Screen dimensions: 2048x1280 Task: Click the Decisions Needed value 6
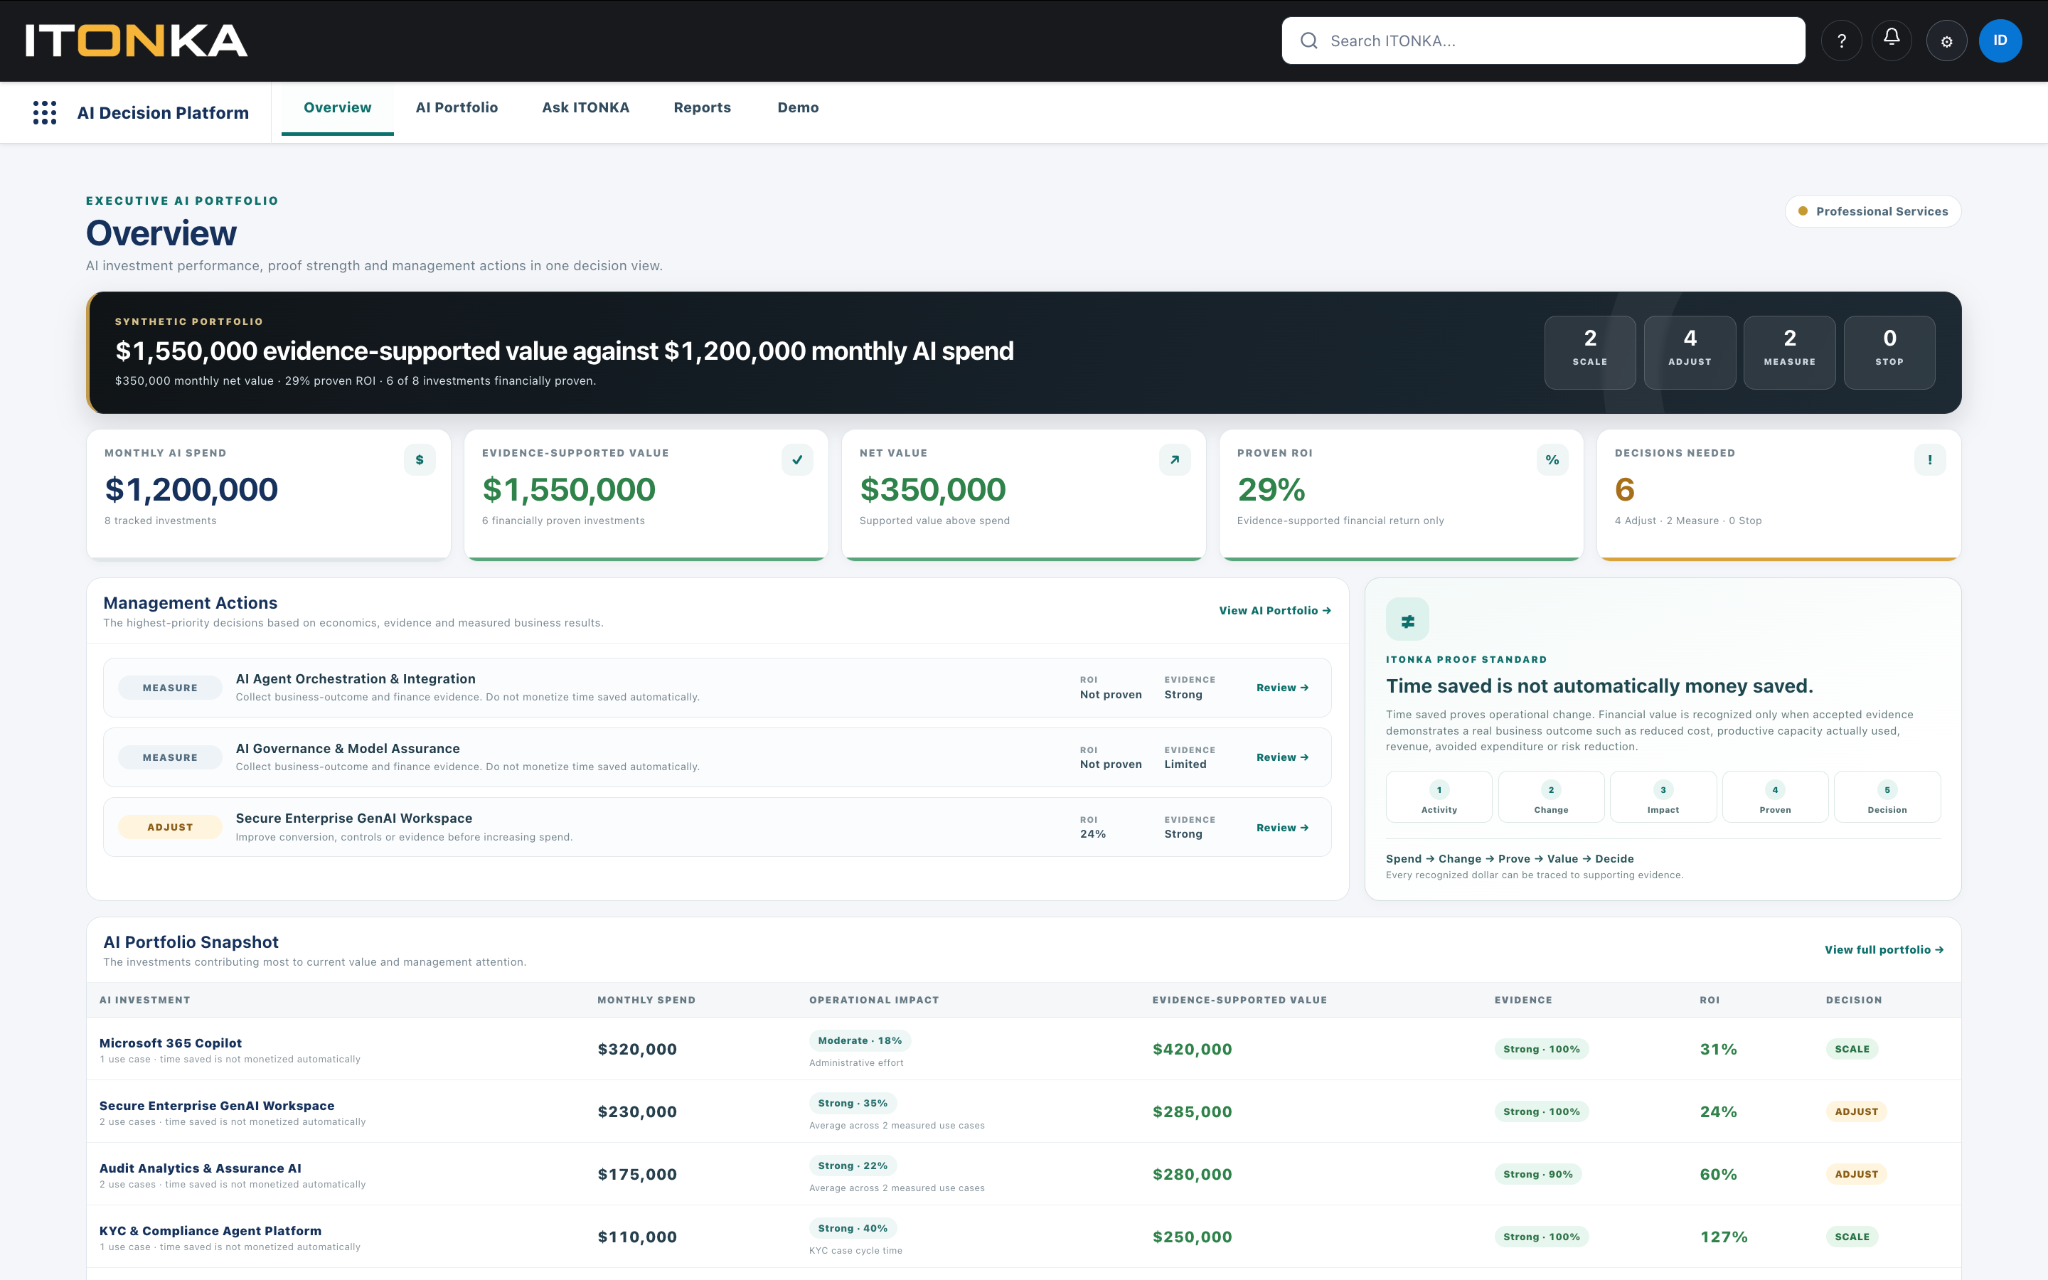[1624, 490]
